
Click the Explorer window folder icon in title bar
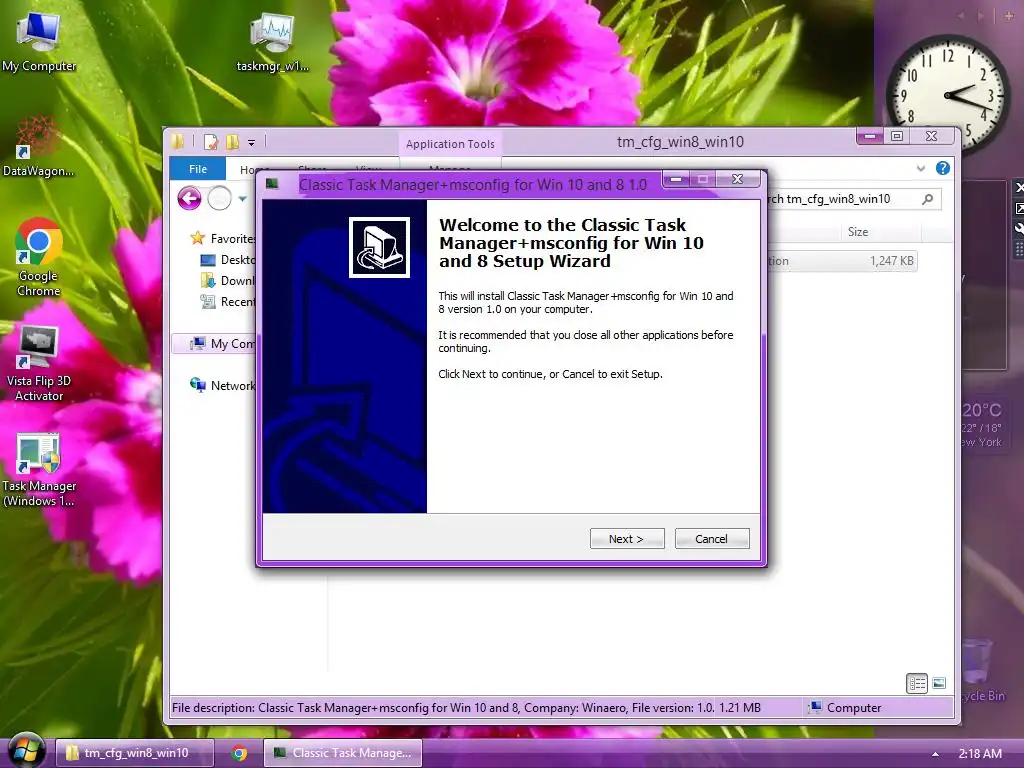pos(178,141)
